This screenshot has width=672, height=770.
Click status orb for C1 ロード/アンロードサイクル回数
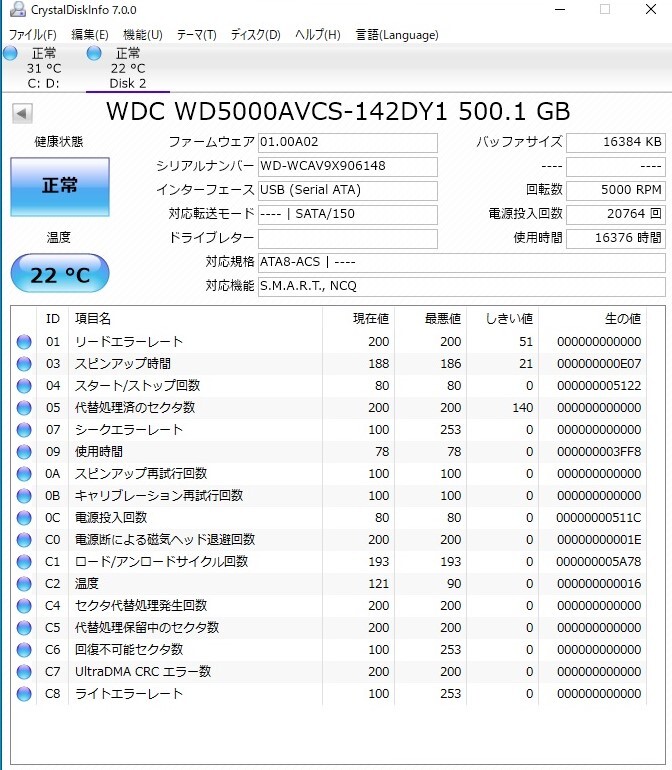click(x=24, y=562)
